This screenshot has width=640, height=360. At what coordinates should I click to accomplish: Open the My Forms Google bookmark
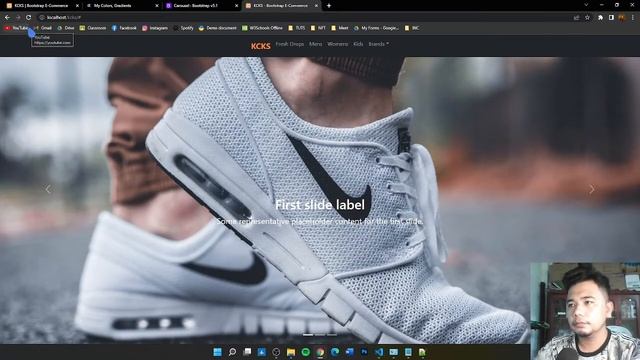[376, 28]
